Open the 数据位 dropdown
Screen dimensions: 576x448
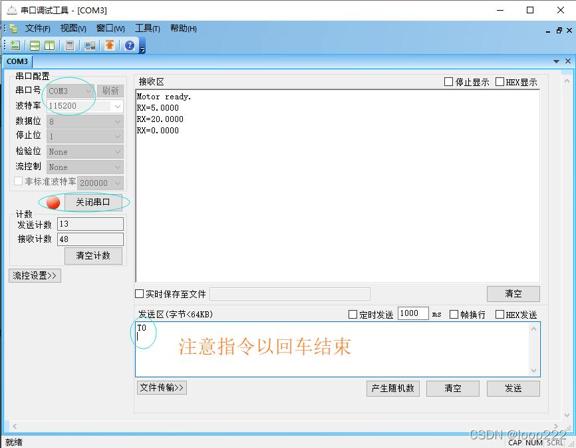(85, 122)
